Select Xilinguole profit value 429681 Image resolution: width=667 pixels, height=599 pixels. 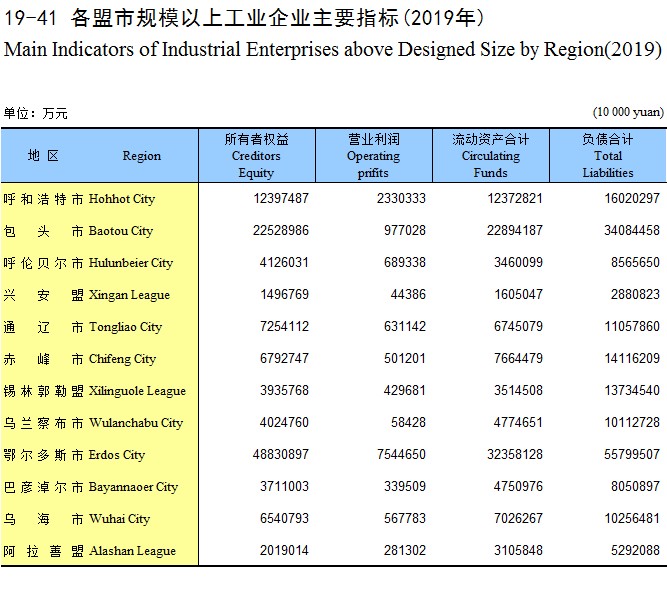click(405, 390)
